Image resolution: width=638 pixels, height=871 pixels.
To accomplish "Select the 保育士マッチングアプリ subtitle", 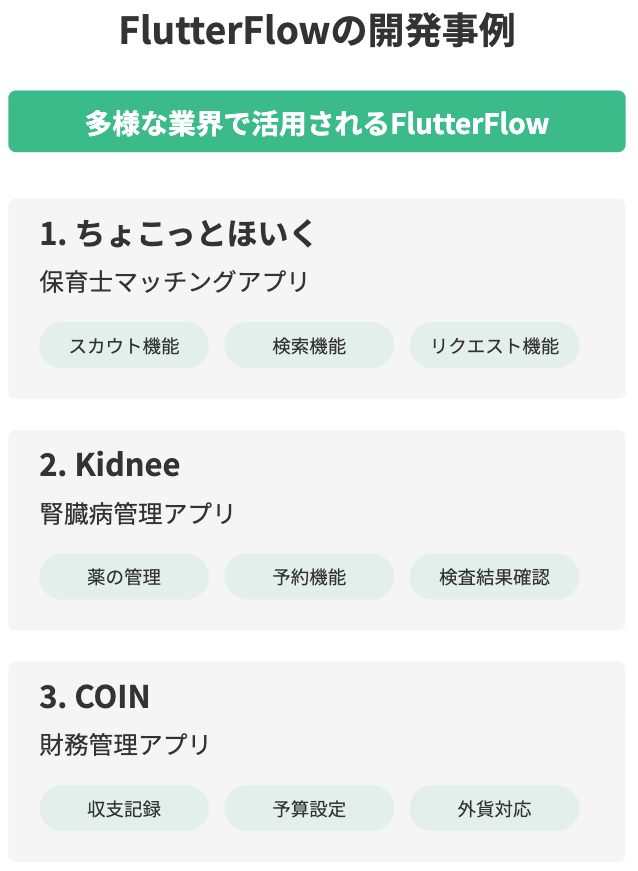I will 174,281.
